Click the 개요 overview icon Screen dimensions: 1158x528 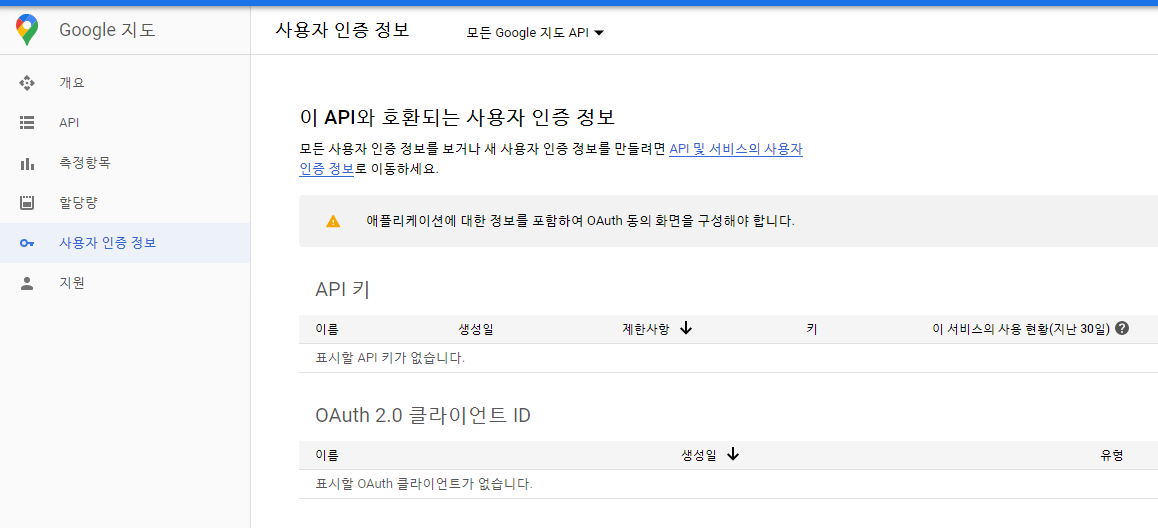pyautogui.click(x=27, y=83)
